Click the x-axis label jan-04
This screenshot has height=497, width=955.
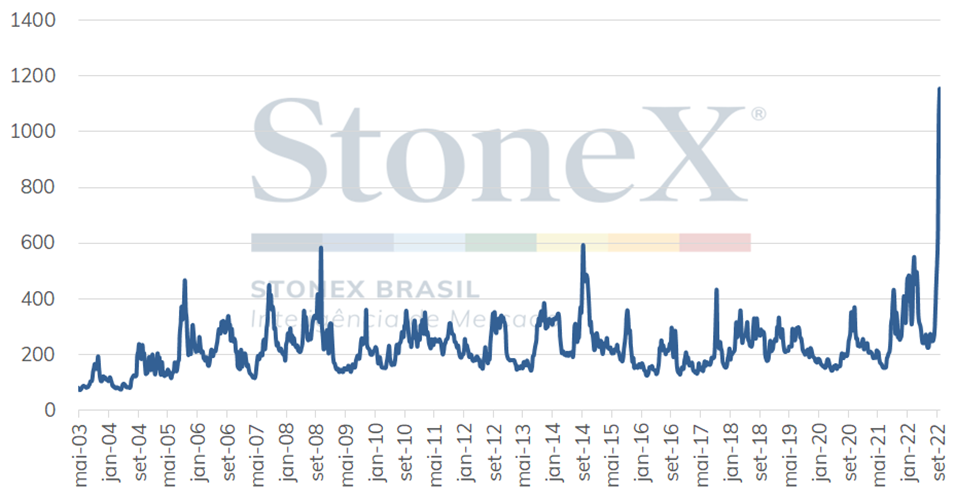pyautogui.click(x=112, y=453)
